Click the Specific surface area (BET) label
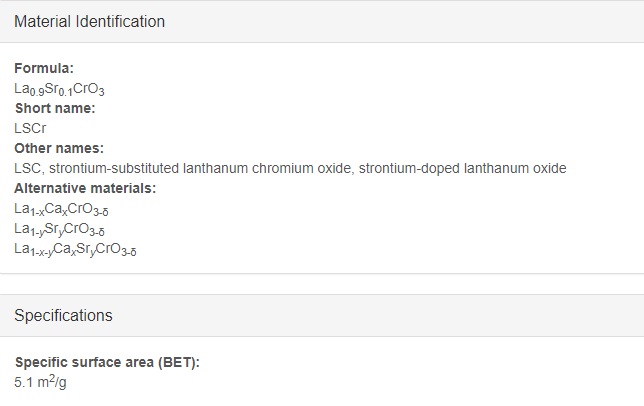 [107, 362]
